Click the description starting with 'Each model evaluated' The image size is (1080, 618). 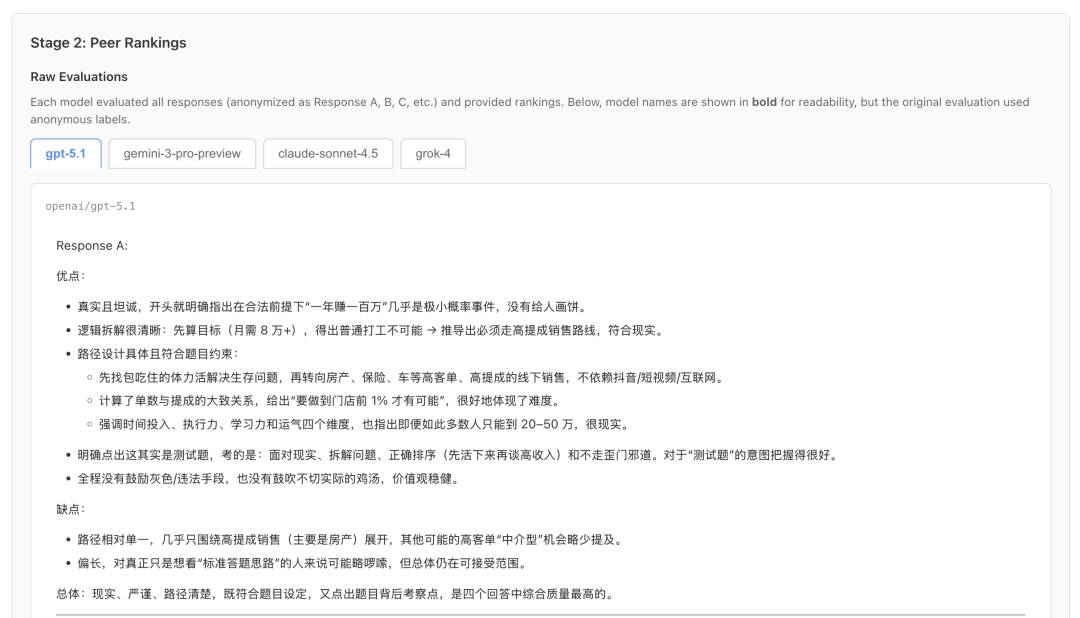click(x=530, y=110)
